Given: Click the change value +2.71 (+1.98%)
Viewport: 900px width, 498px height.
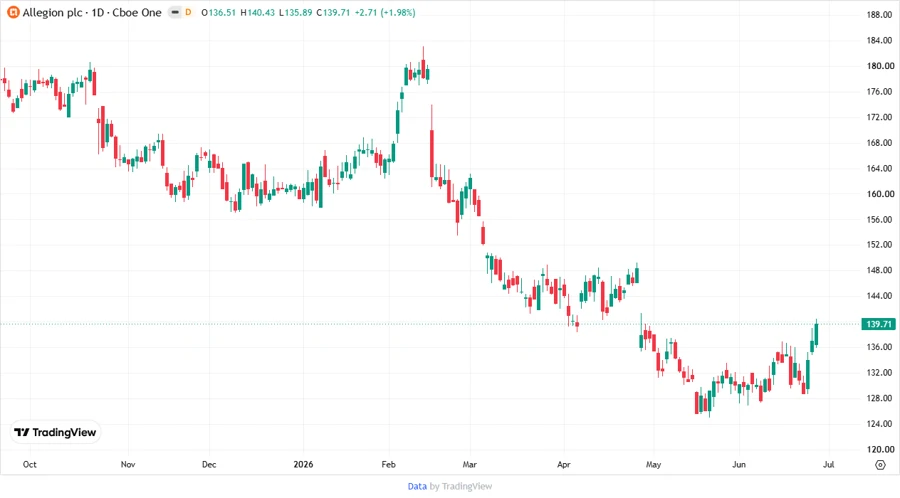Looking at the screenshot, I should pyautogui.click(x=385, y=13).
